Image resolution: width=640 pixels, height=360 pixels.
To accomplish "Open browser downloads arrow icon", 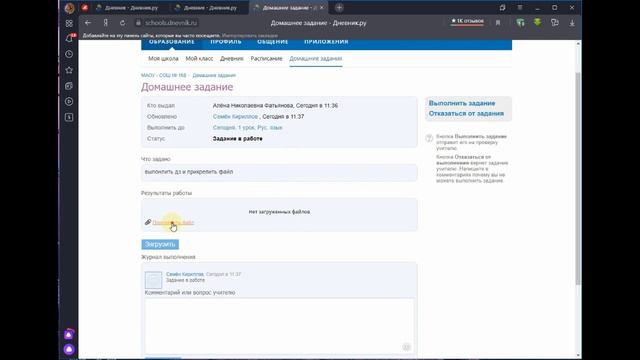I will (x=572, y=23).
